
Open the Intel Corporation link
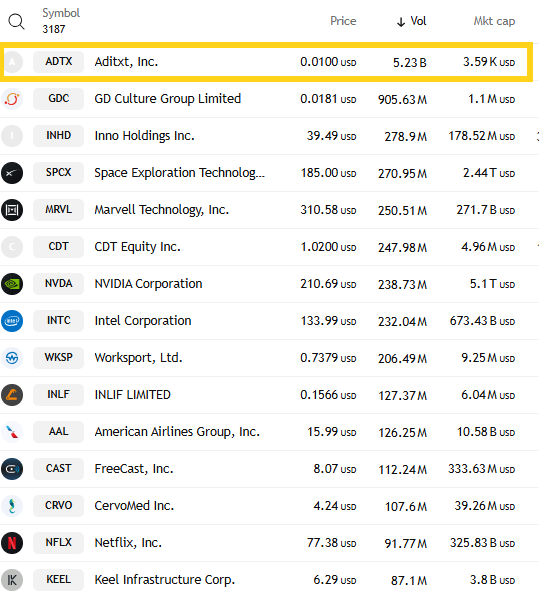click(x=143, y=321)
